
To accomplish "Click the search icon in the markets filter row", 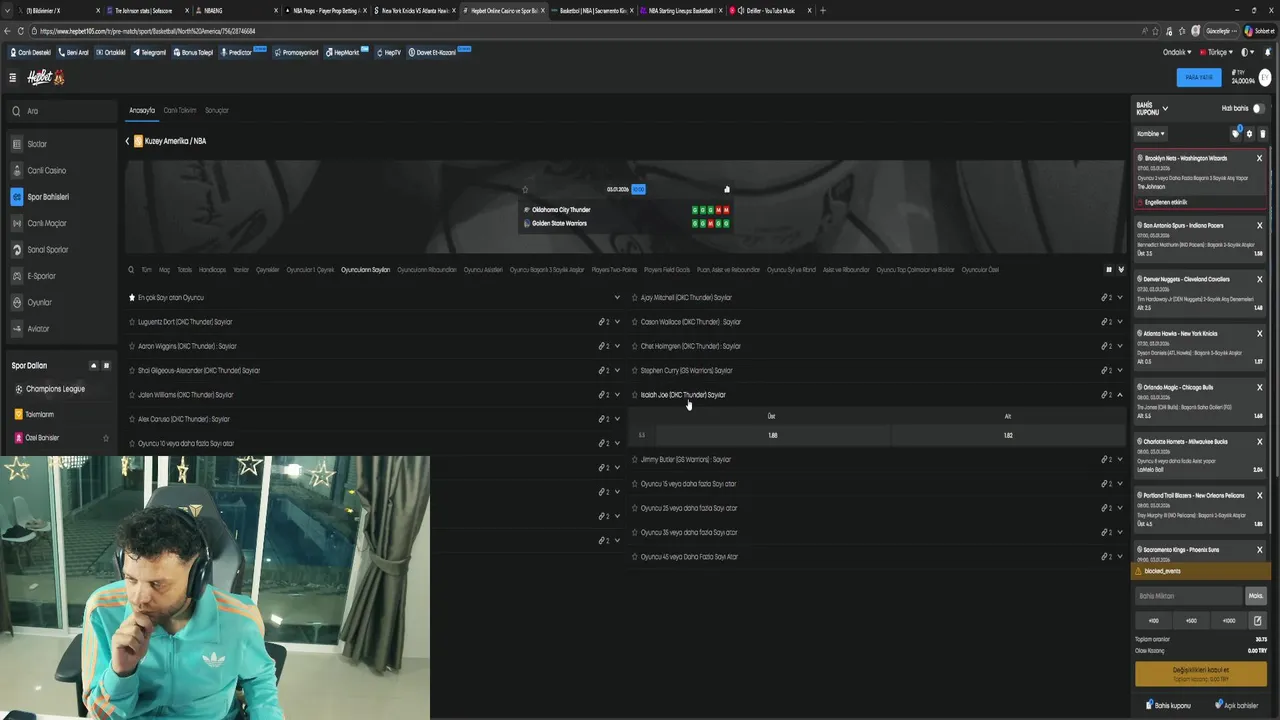I will [130, 269].
